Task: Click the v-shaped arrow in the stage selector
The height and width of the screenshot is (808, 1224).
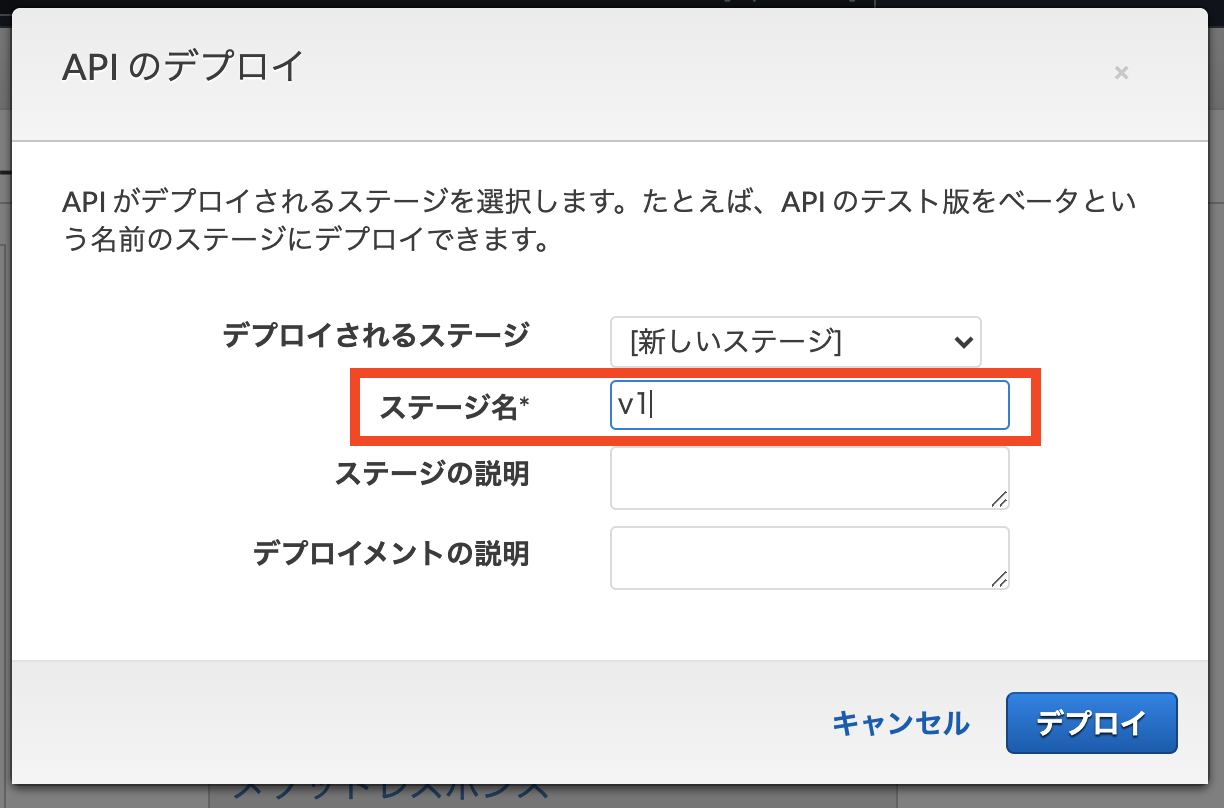Action: coord(963,342)
